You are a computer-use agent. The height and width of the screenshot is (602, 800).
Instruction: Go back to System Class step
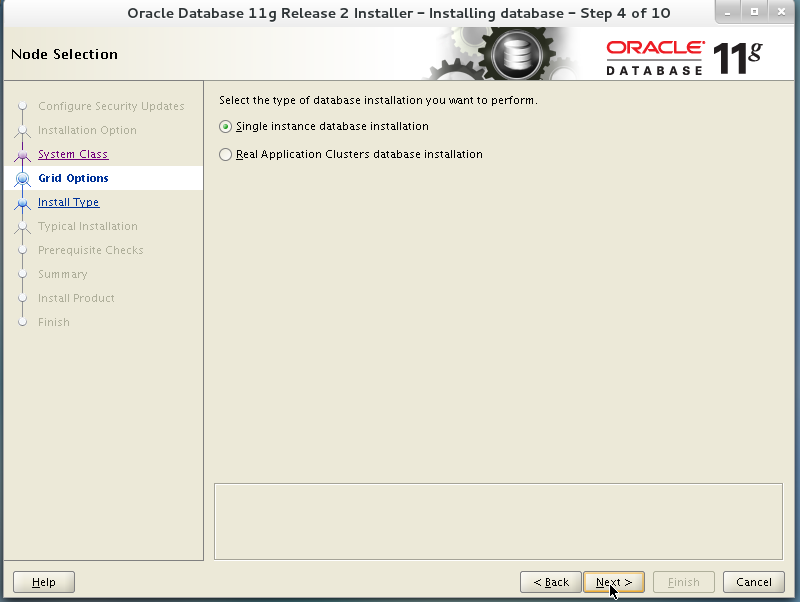(x=73, y=154)
